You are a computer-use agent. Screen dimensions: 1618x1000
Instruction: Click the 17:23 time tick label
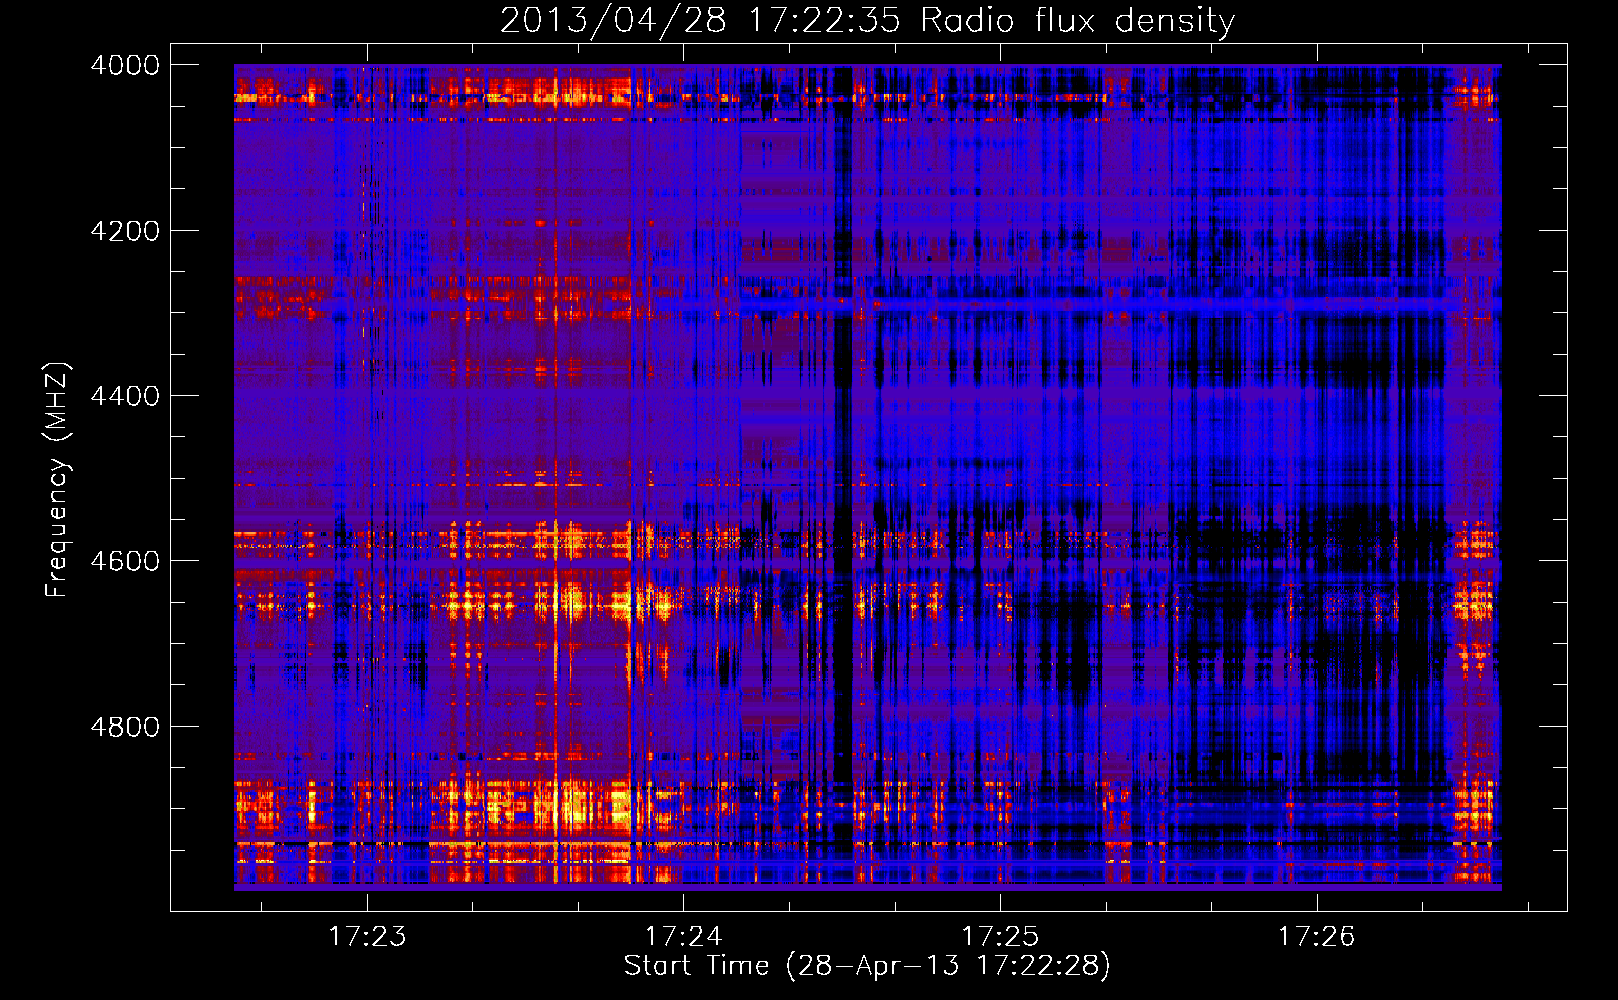coord(367,936)
